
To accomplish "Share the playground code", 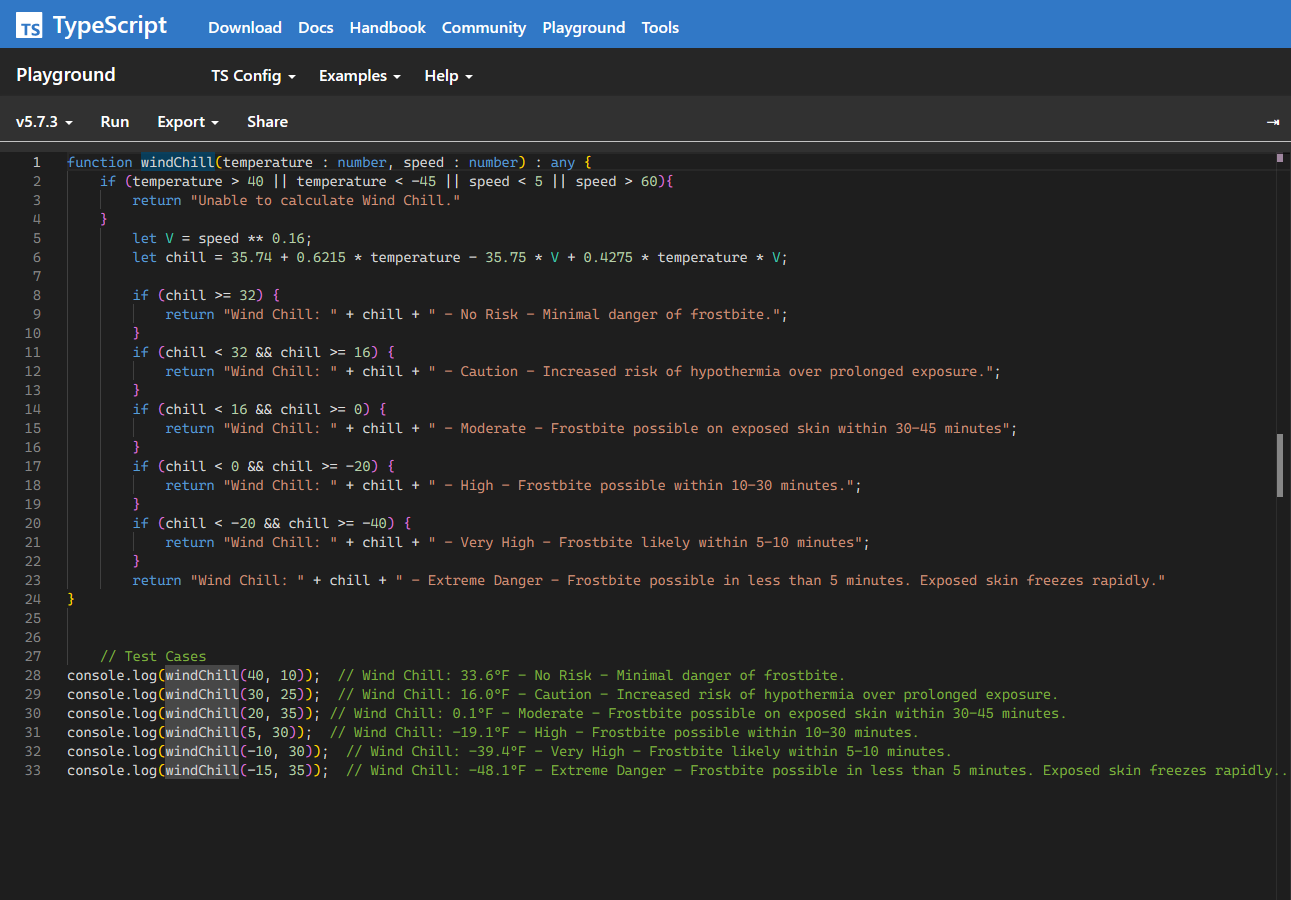I will point(267,120).
